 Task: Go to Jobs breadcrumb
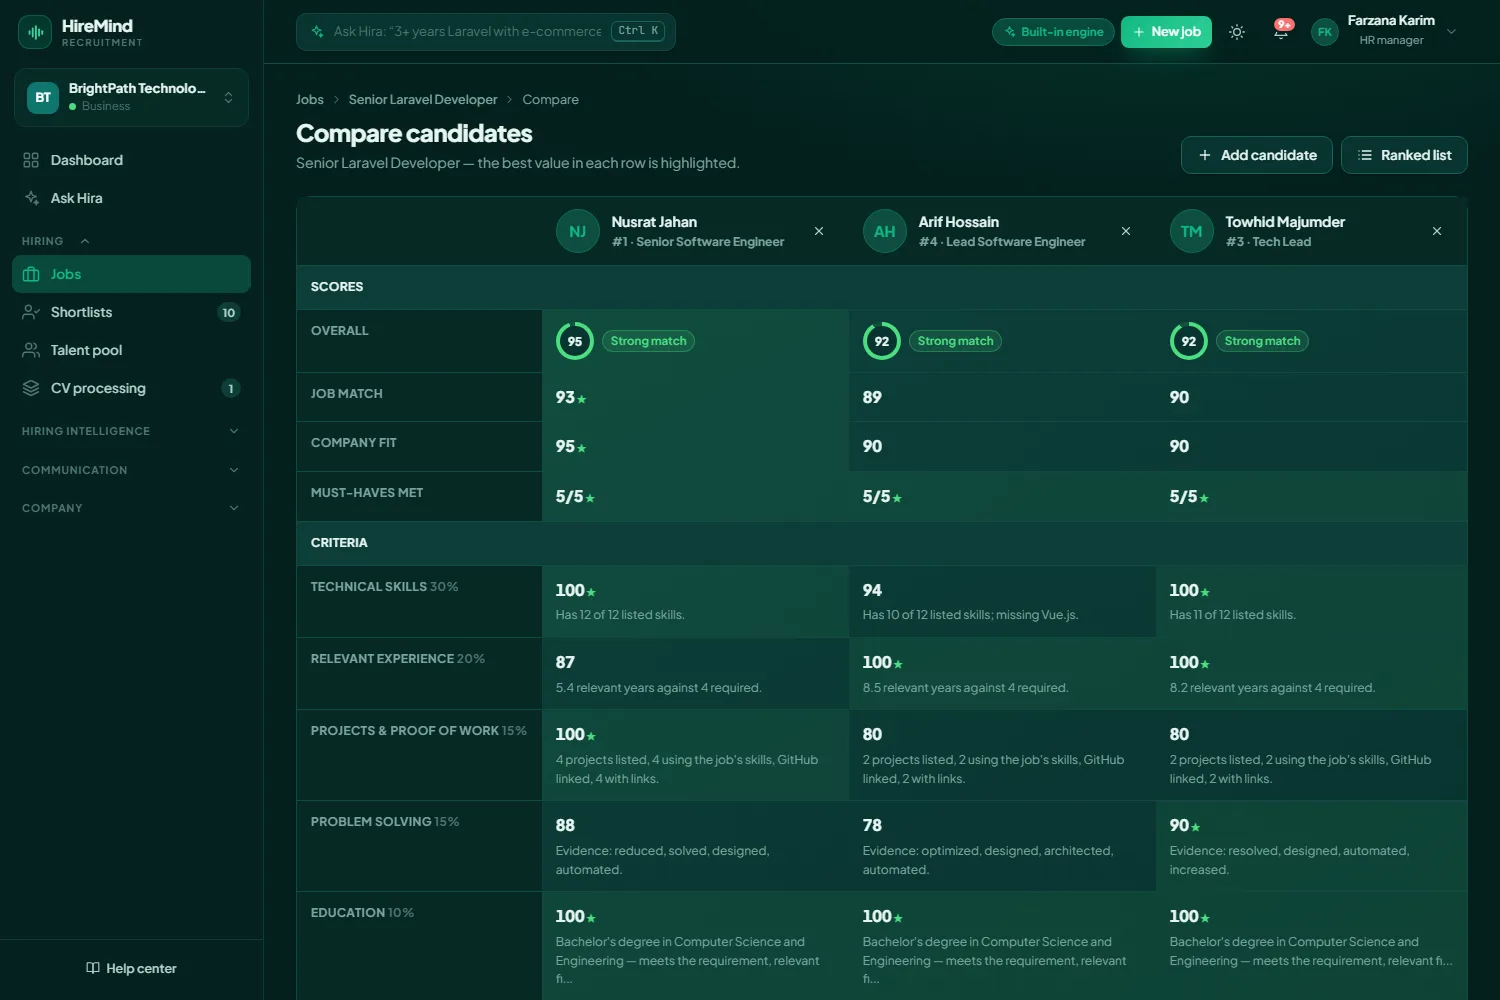pos(310,99)
